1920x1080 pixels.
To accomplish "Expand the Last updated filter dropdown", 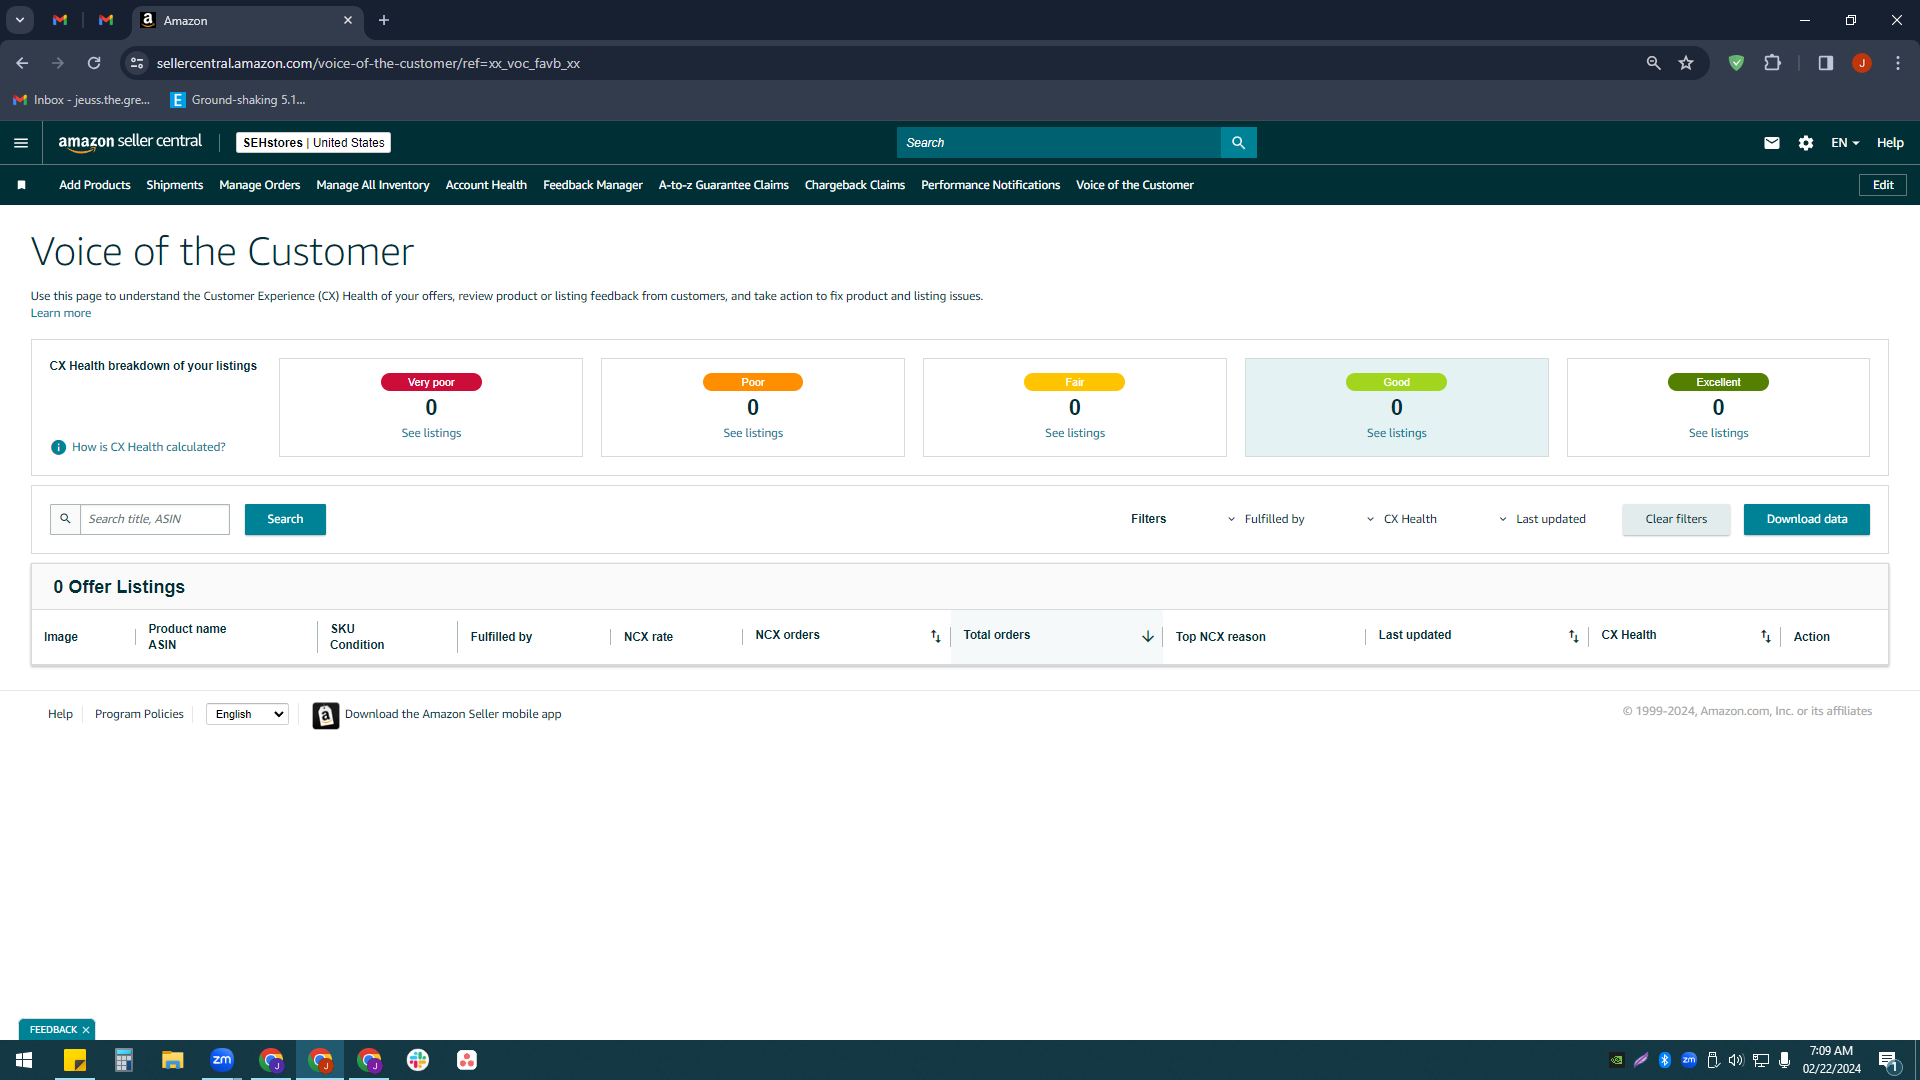I will coord(1542,519).
